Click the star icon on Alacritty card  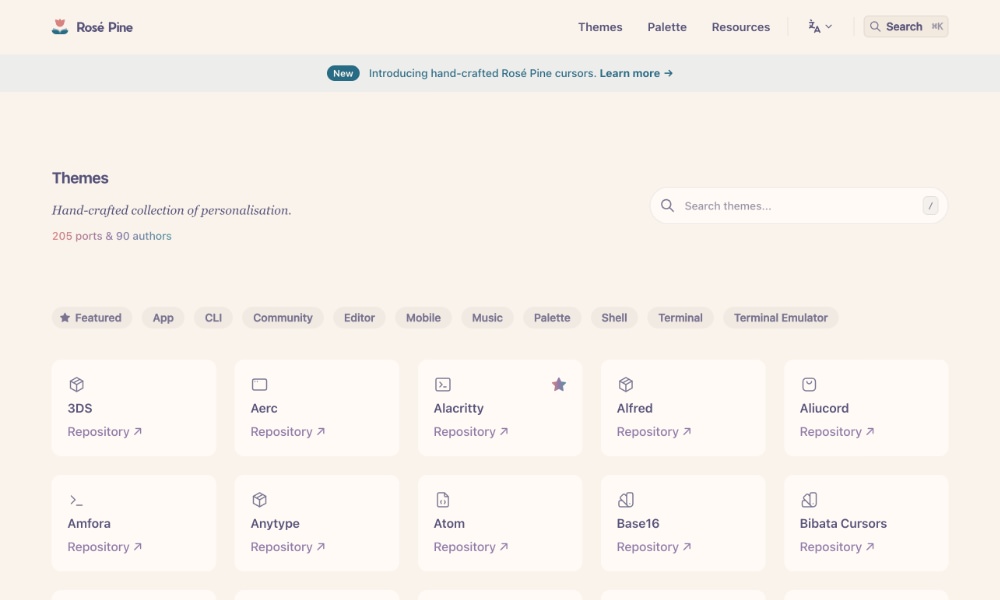click(559, 384)
